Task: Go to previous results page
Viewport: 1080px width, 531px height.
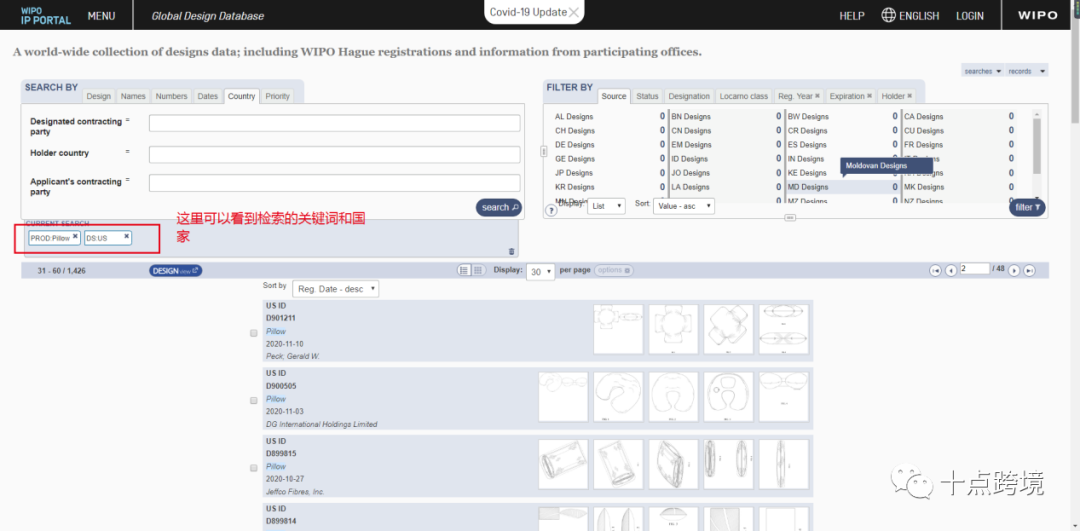Action: pyautogui.click(x=951, y=271)
